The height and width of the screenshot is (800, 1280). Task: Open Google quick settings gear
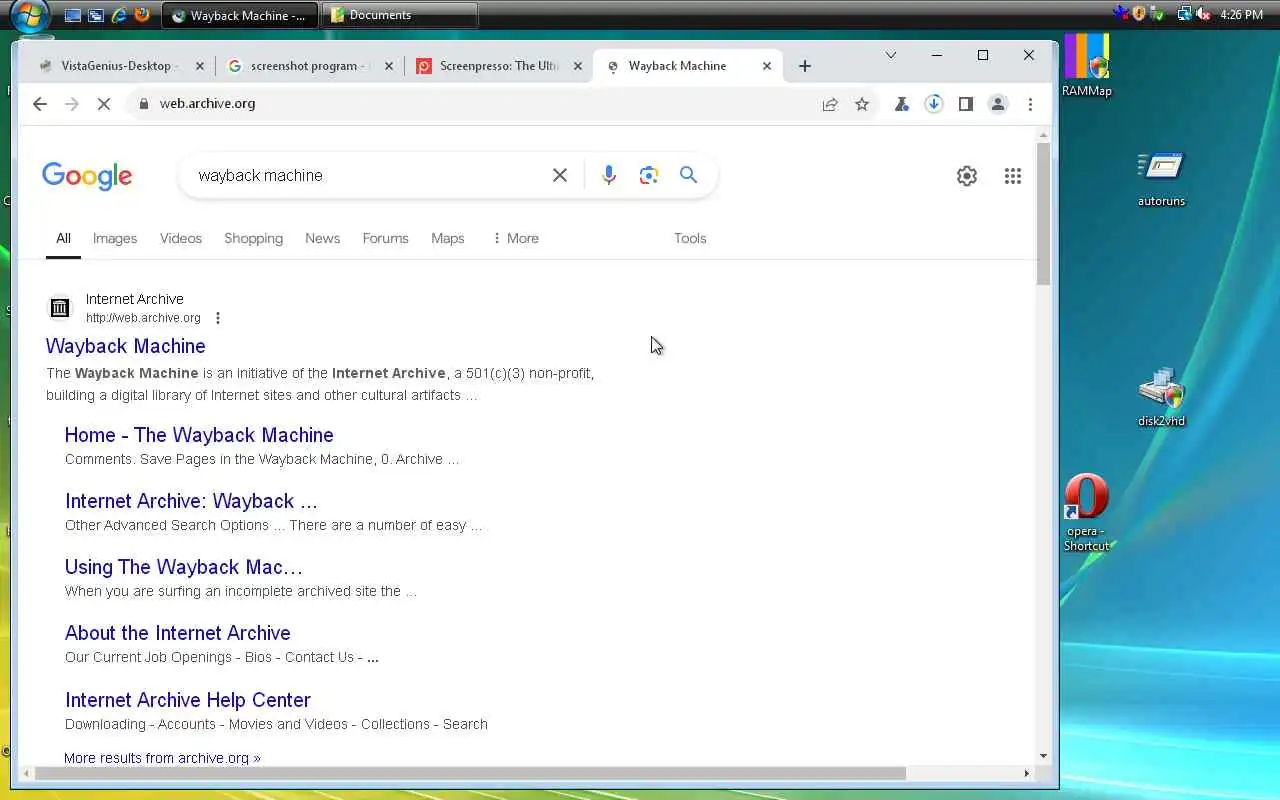coord(966,176)
